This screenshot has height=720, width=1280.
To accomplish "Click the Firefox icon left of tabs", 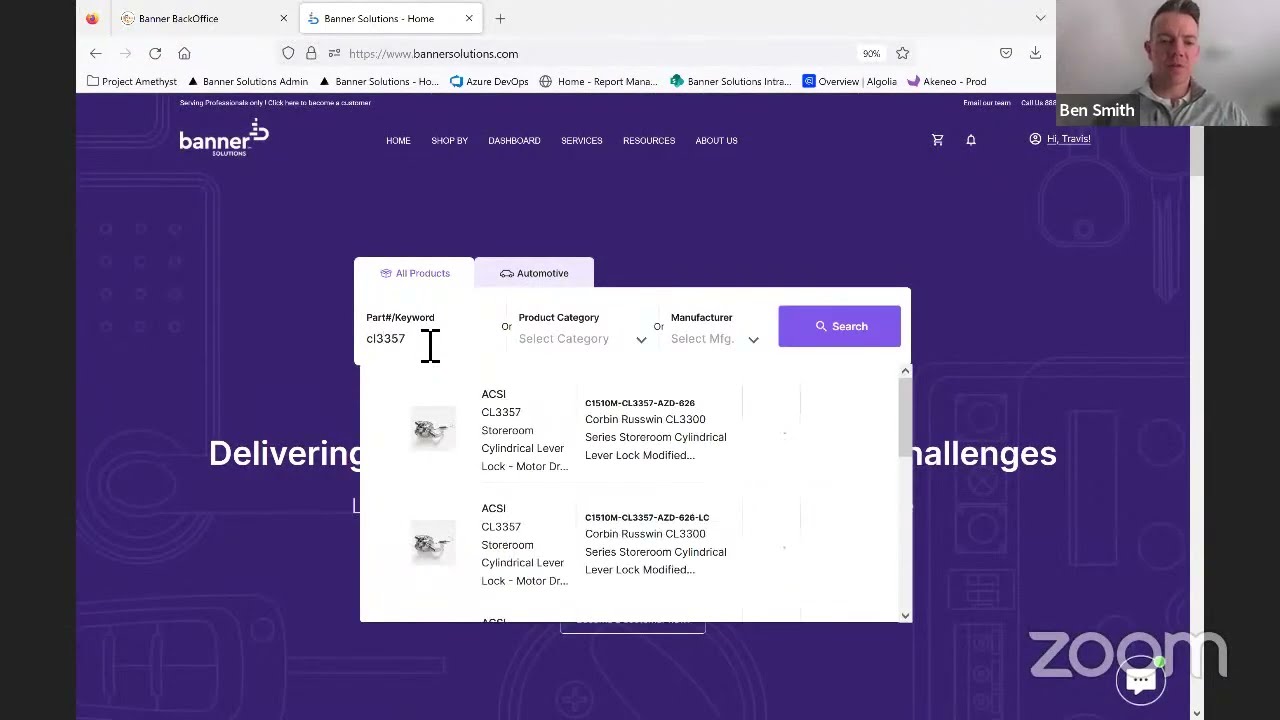I will coord(92,18).
